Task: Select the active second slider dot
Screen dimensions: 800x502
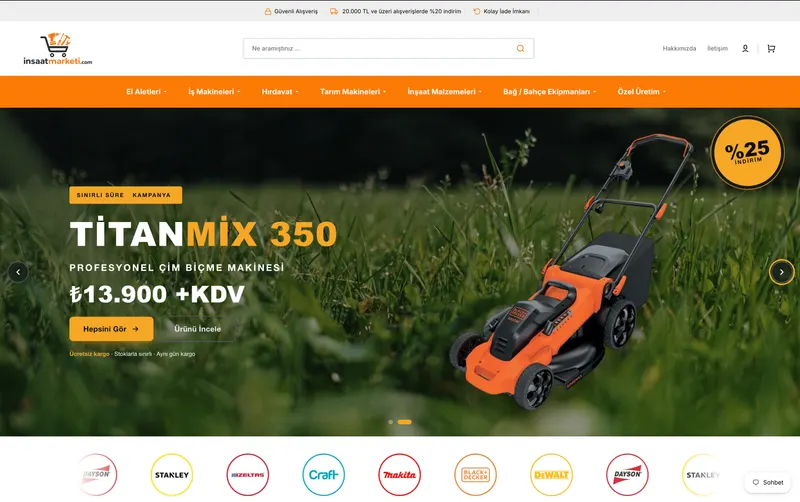Action: 405,422
